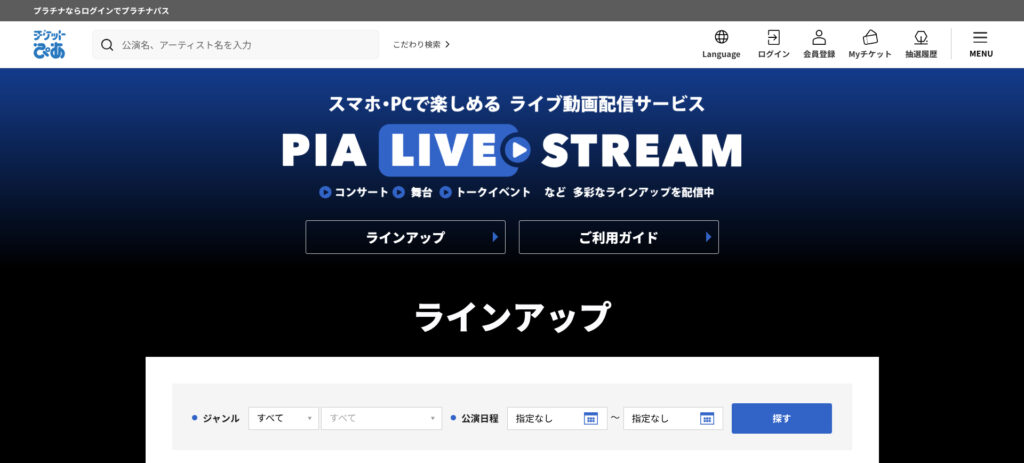Click the blue 探す search button
1024x463 pixels.
782,419
